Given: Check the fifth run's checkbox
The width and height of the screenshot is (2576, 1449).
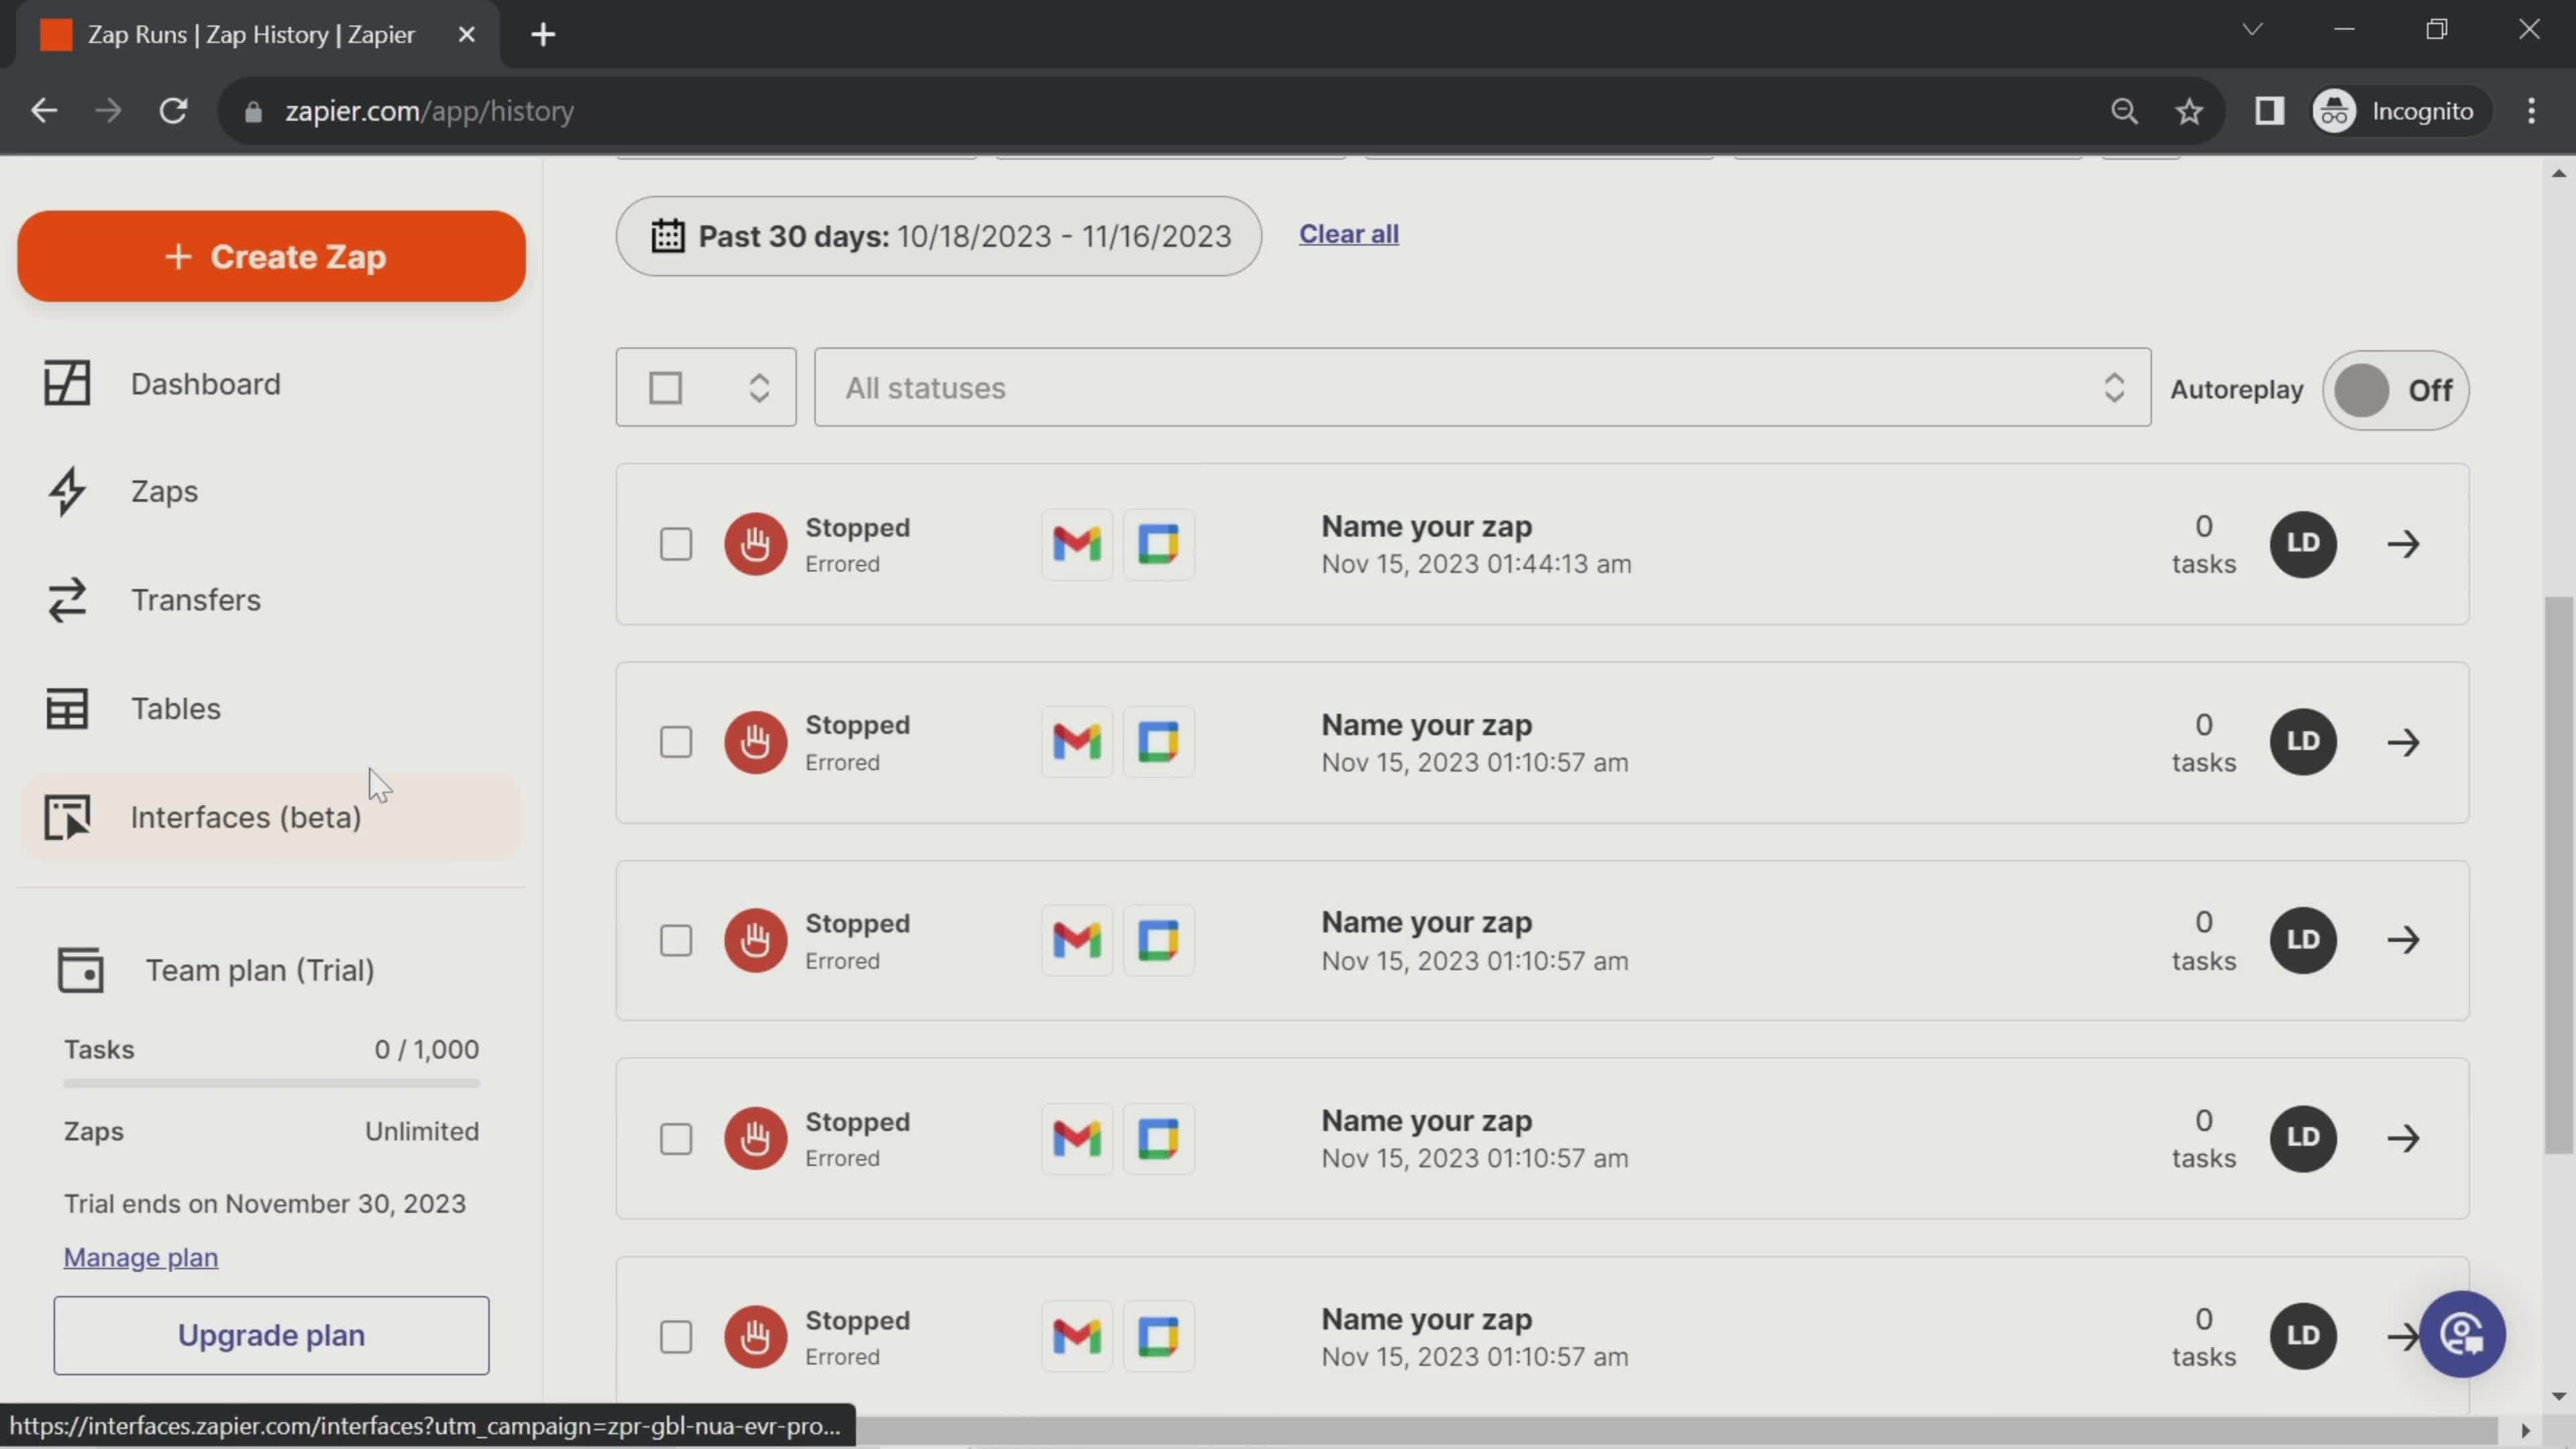Looking at the screenshot, I should coord(676,1337).
